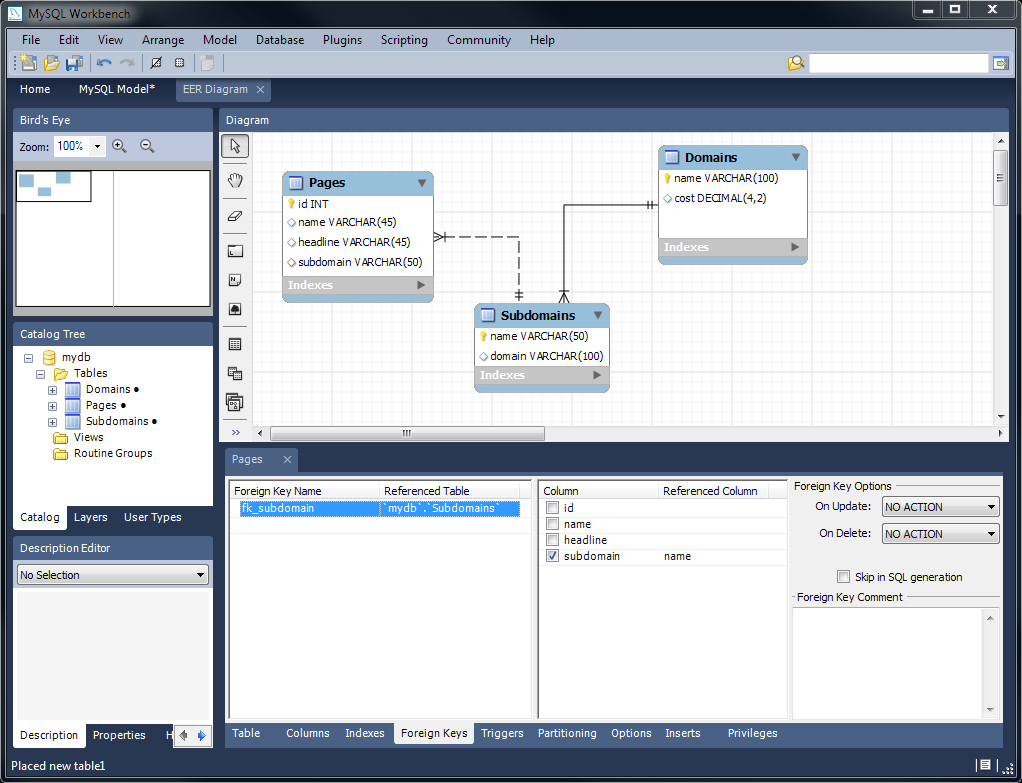Viewport: 1022px width, 783px height.
Task: Select the routine group tool
Action: coord(235,402)
